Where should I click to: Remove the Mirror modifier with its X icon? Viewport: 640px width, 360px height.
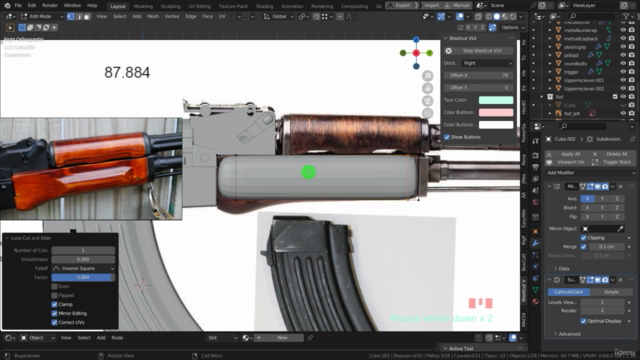[621, 187]
